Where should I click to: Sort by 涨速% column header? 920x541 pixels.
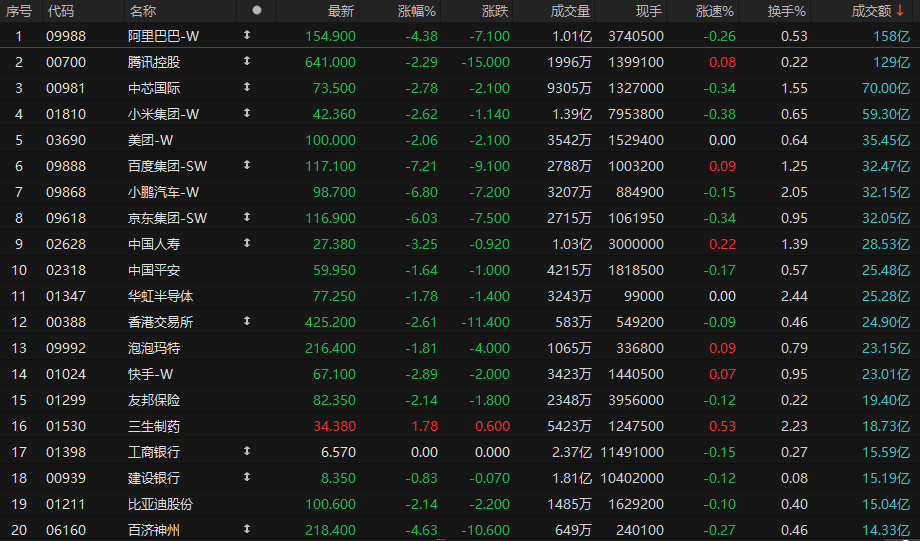pyautogui.click(x=715, y=11)
